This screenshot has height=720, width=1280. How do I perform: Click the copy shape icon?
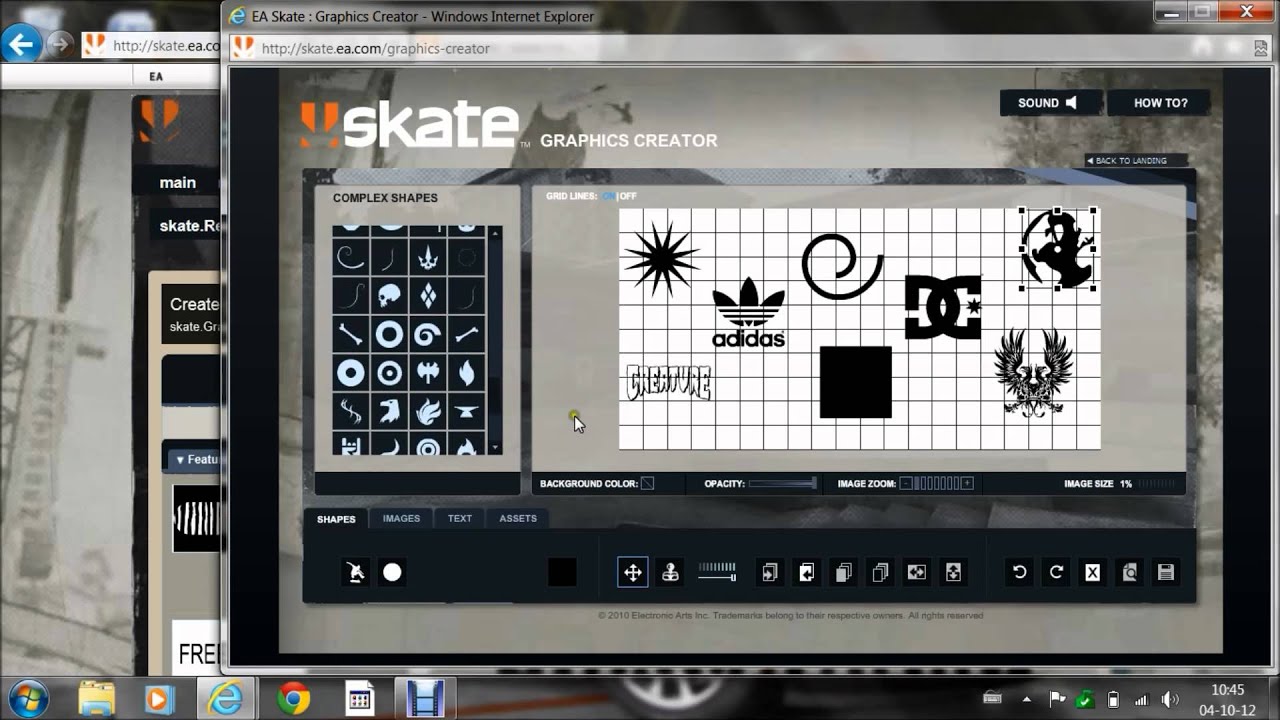[x=843, y=572]
